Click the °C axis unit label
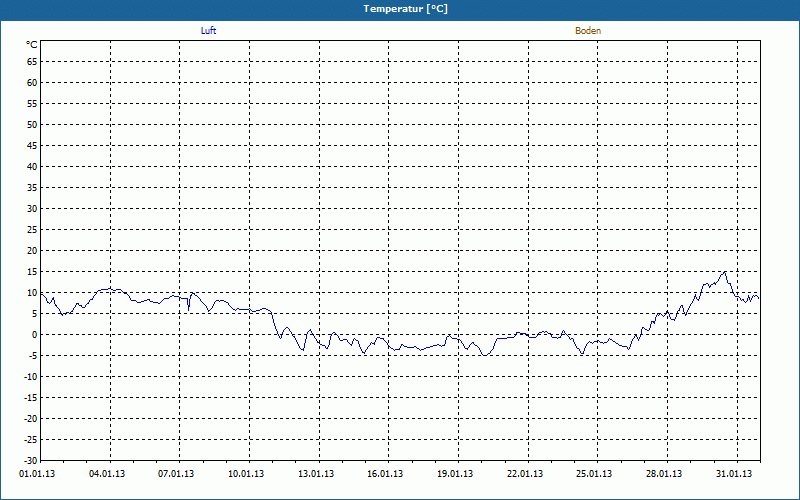This screenshot has width=800, height=500. click(32, 45)
